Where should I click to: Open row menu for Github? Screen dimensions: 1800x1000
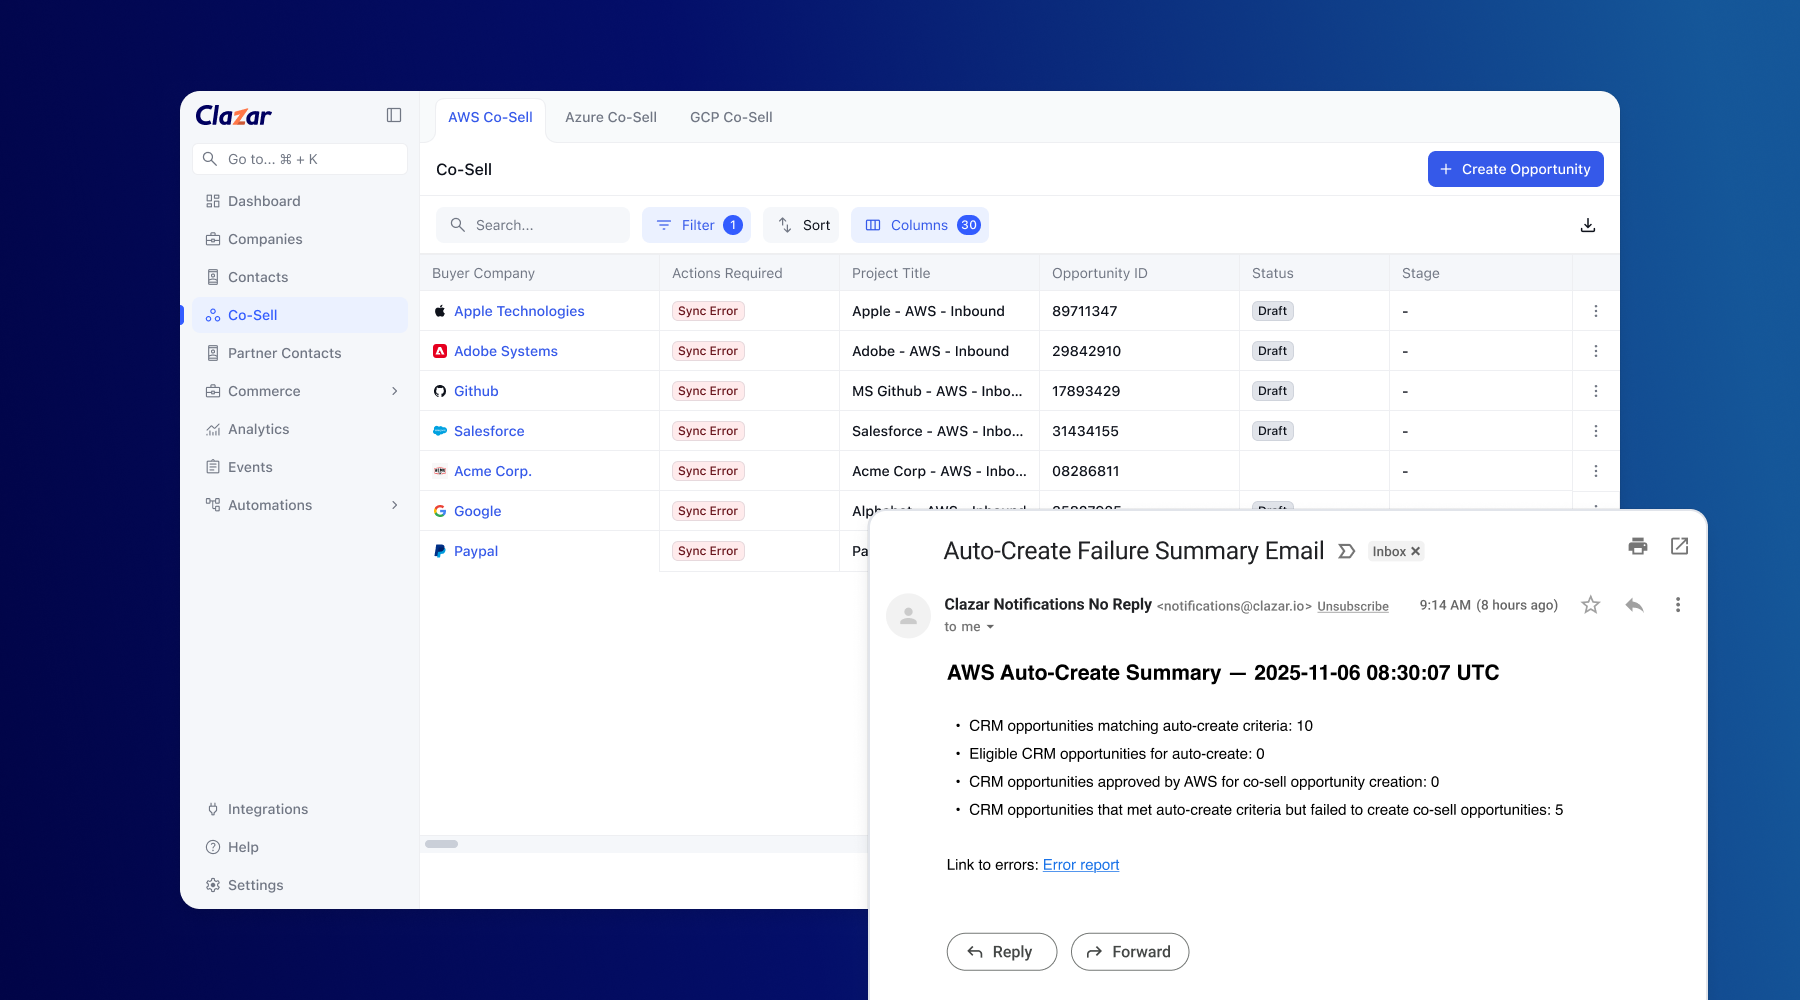point(1596,391)
